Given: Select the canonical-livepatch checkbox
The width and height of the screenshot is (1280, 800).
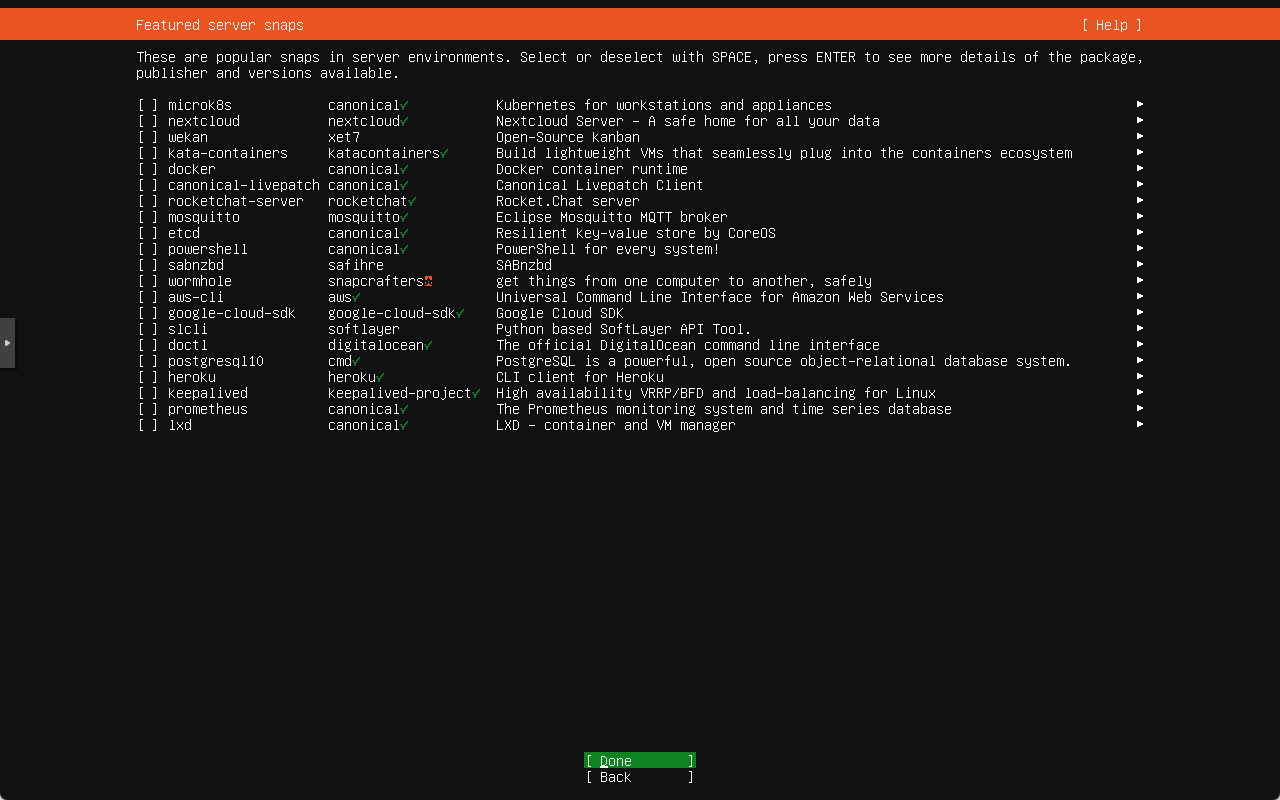Looking at the screenshot, I should (148, 185).
